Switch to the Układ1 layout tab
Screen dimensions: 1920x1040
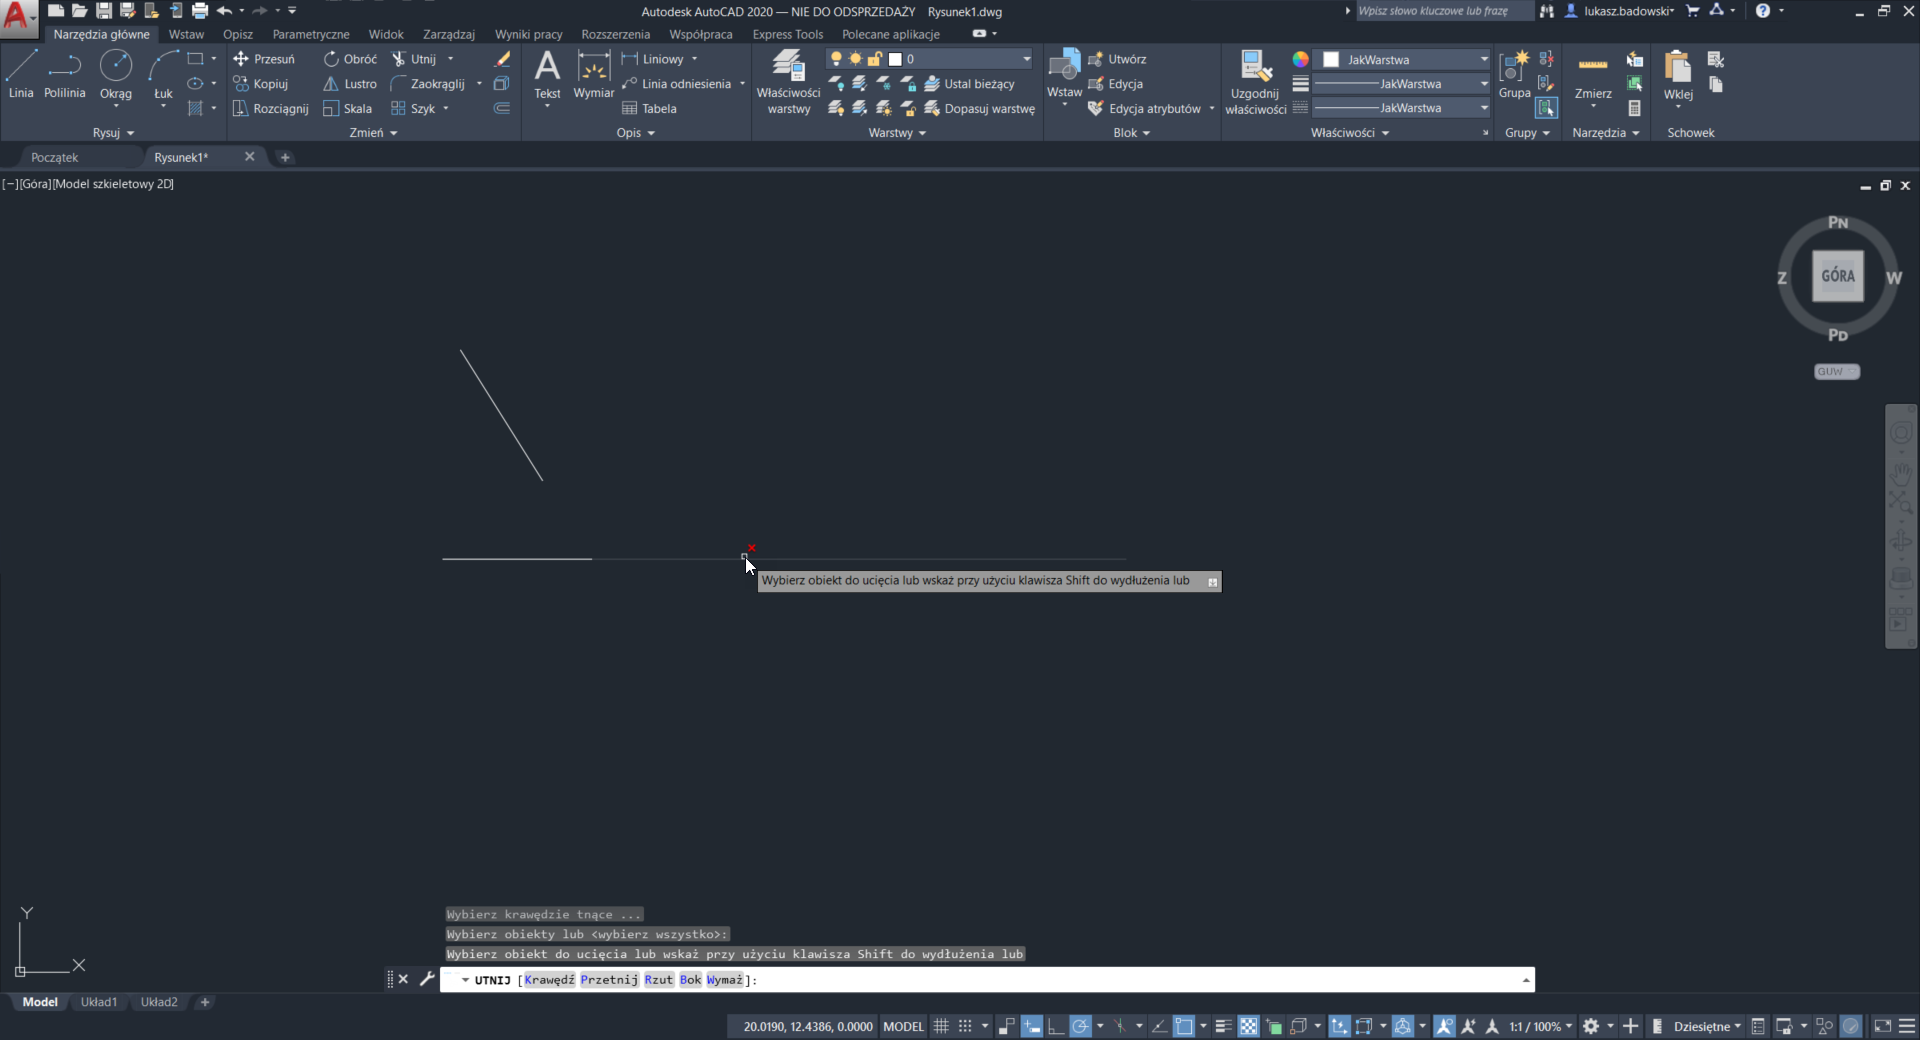click(x=99, y=1002)
